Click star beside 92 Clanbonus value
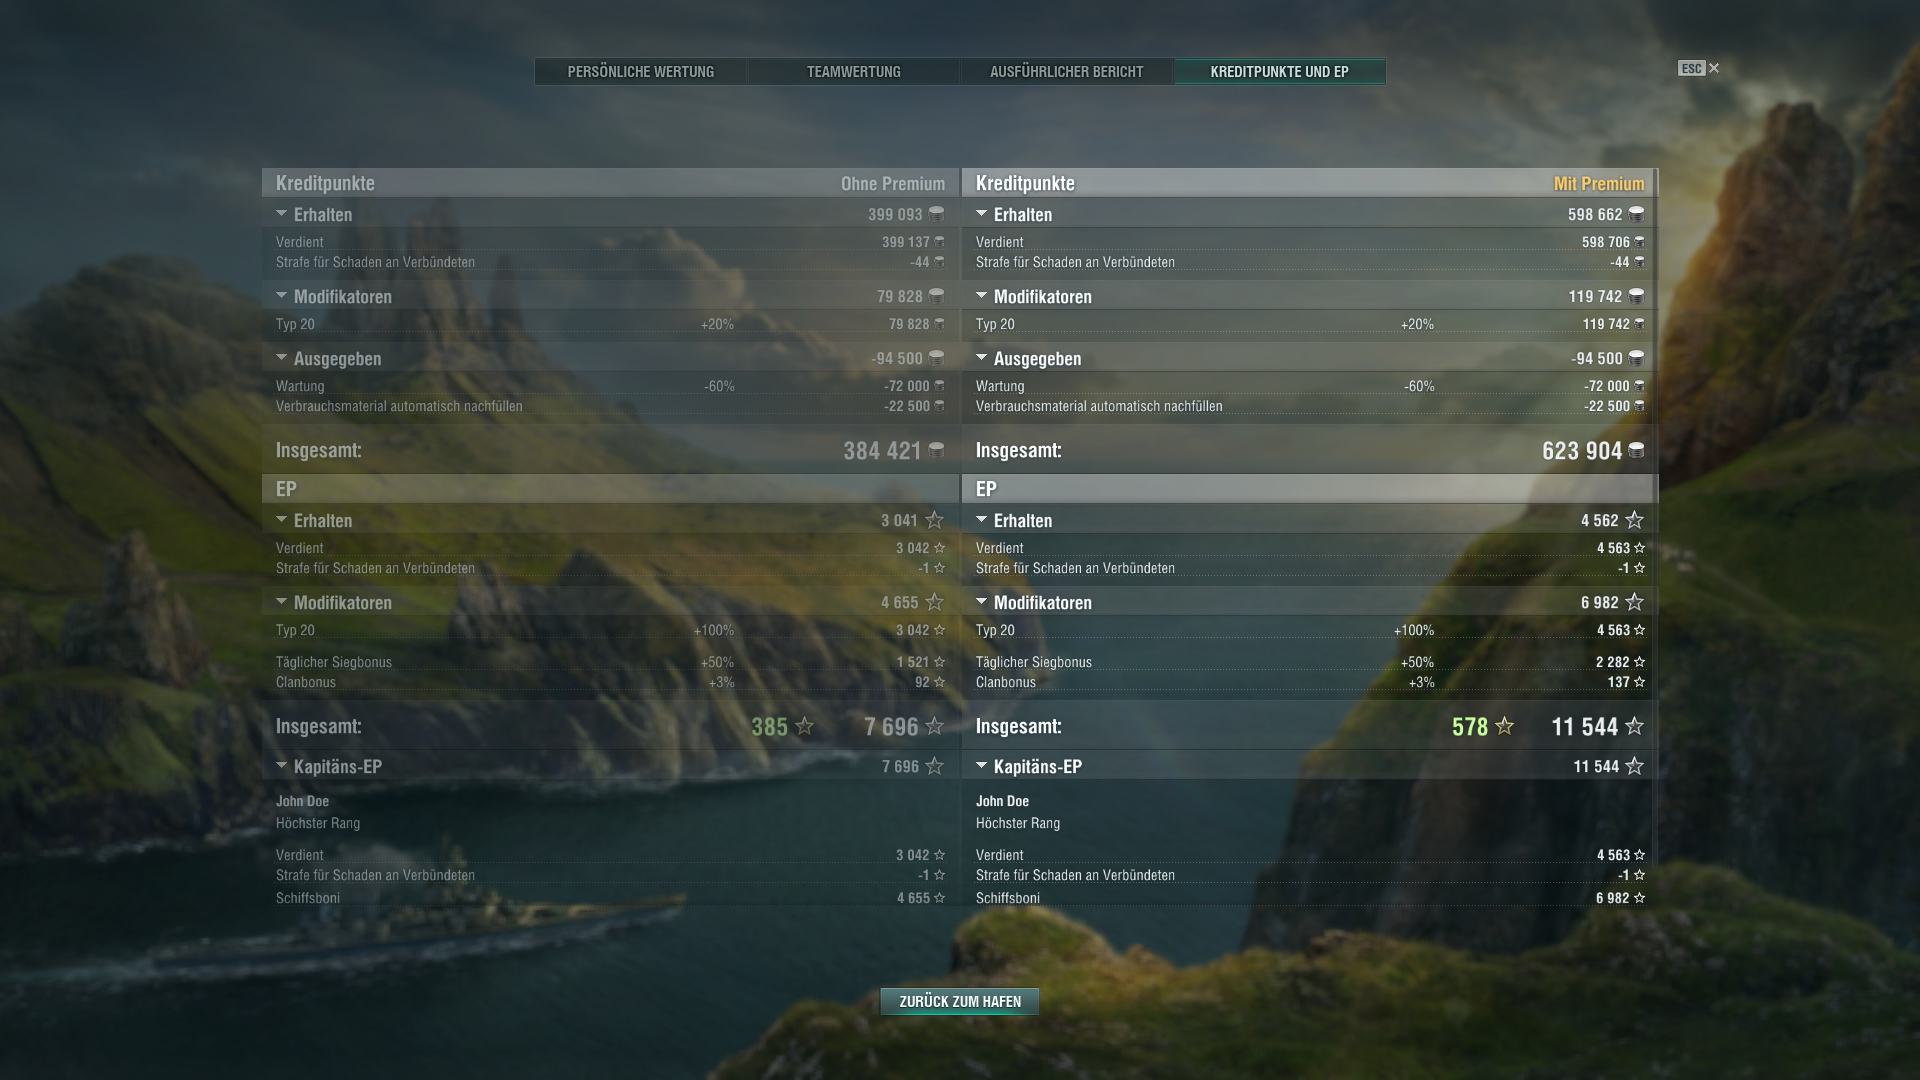Viewport: 1920px width, 1080px height. click(x=939, y=682)
